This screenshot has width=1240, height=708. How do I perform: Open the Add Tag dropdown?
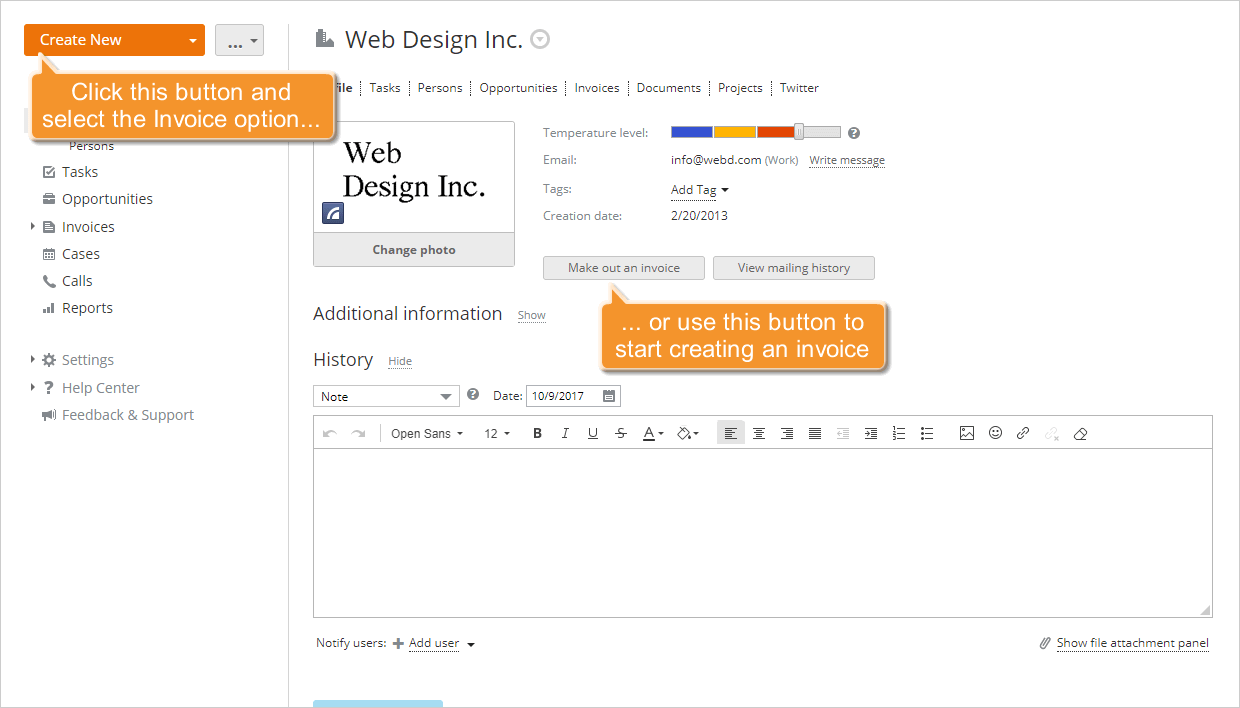coord(699,190)
